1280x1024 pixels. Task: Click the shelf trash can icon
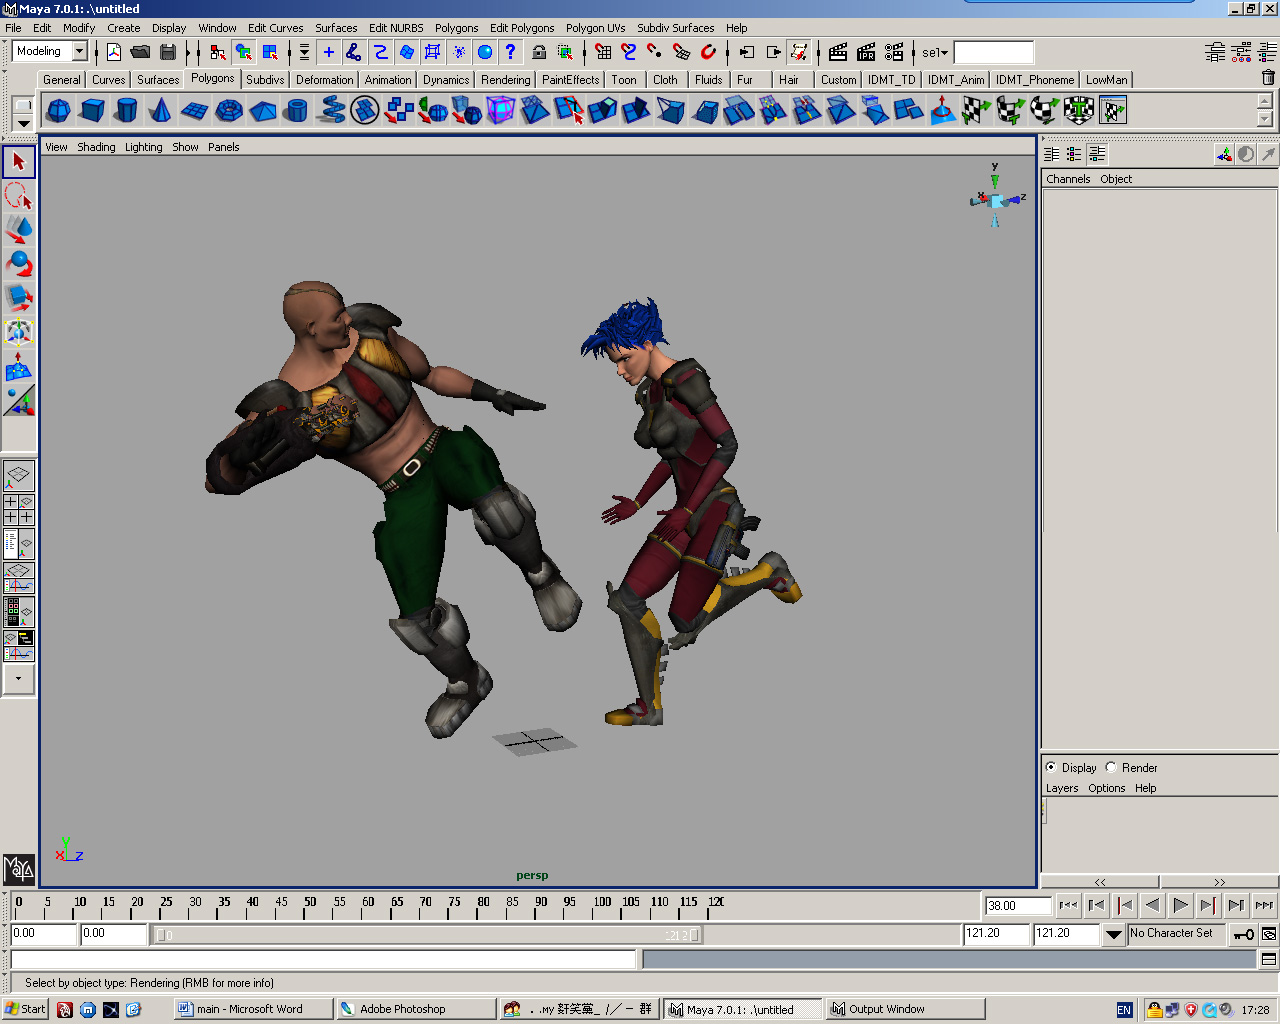(x=1268, y=78)
